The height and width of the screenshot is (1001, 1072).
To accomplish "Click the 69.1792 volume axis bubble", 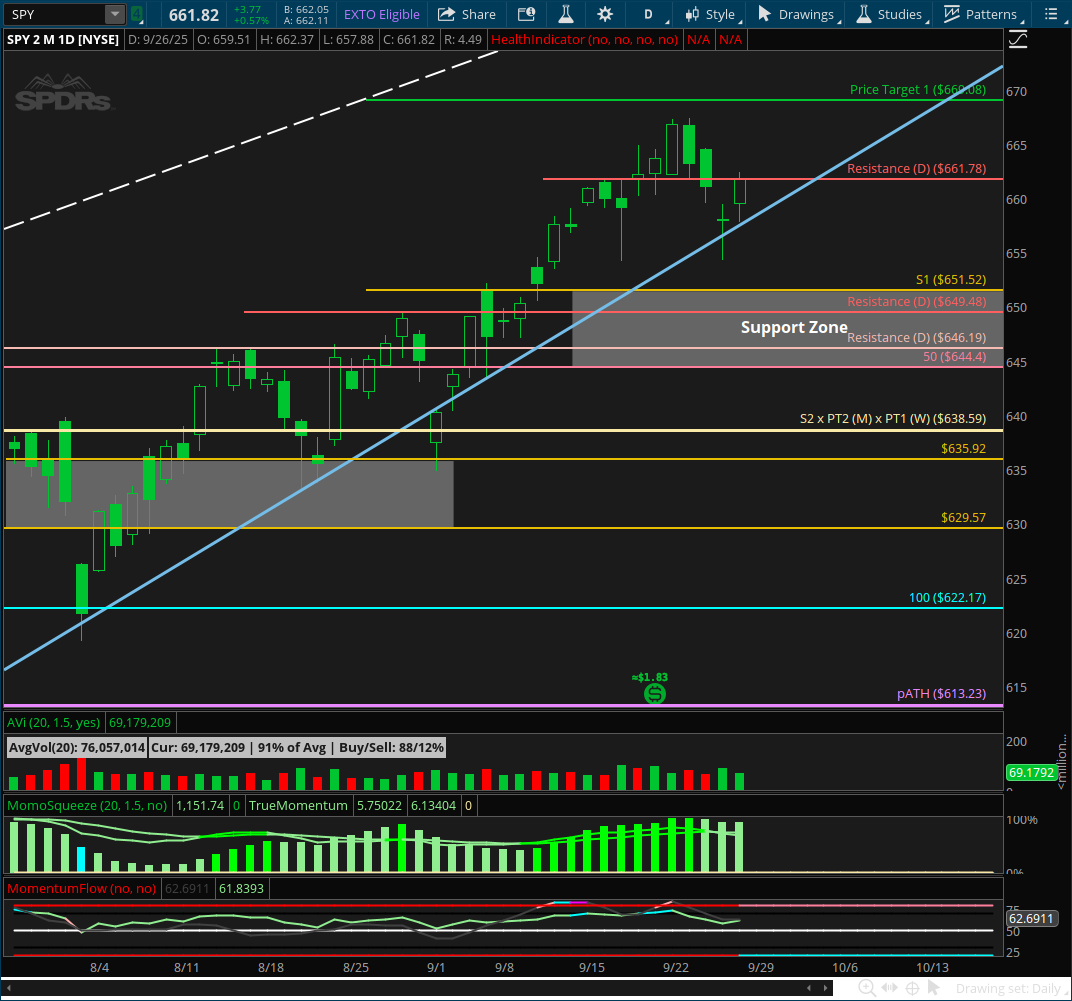I will tap(1031, 773).
